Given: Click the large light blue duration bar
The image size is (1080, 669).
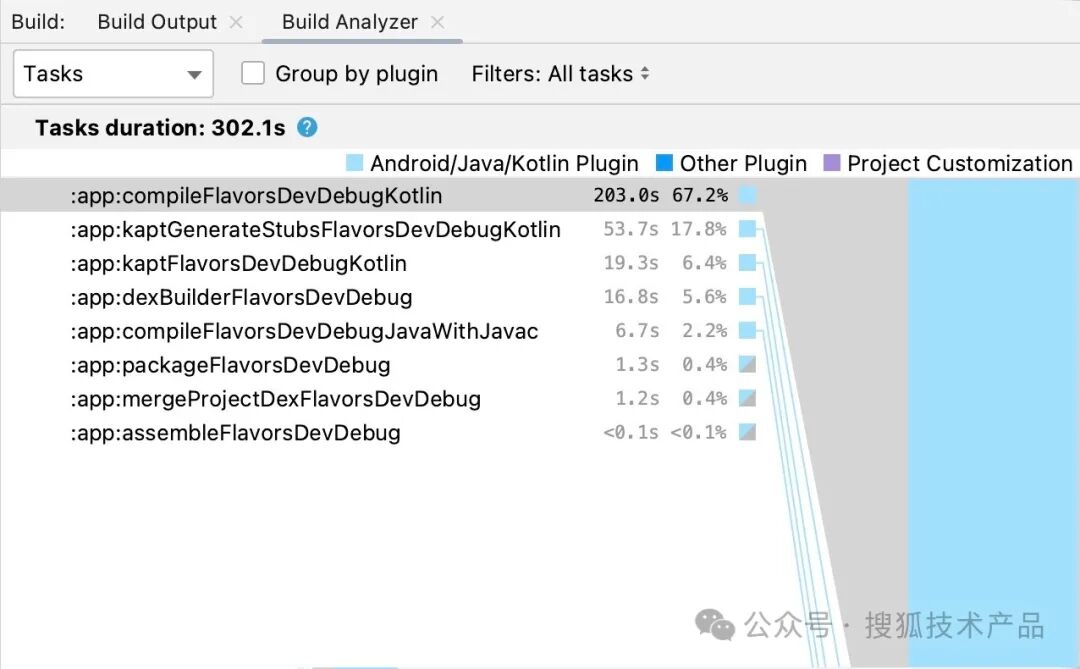Looking at the screenshot, I should [x=993, y=422].
